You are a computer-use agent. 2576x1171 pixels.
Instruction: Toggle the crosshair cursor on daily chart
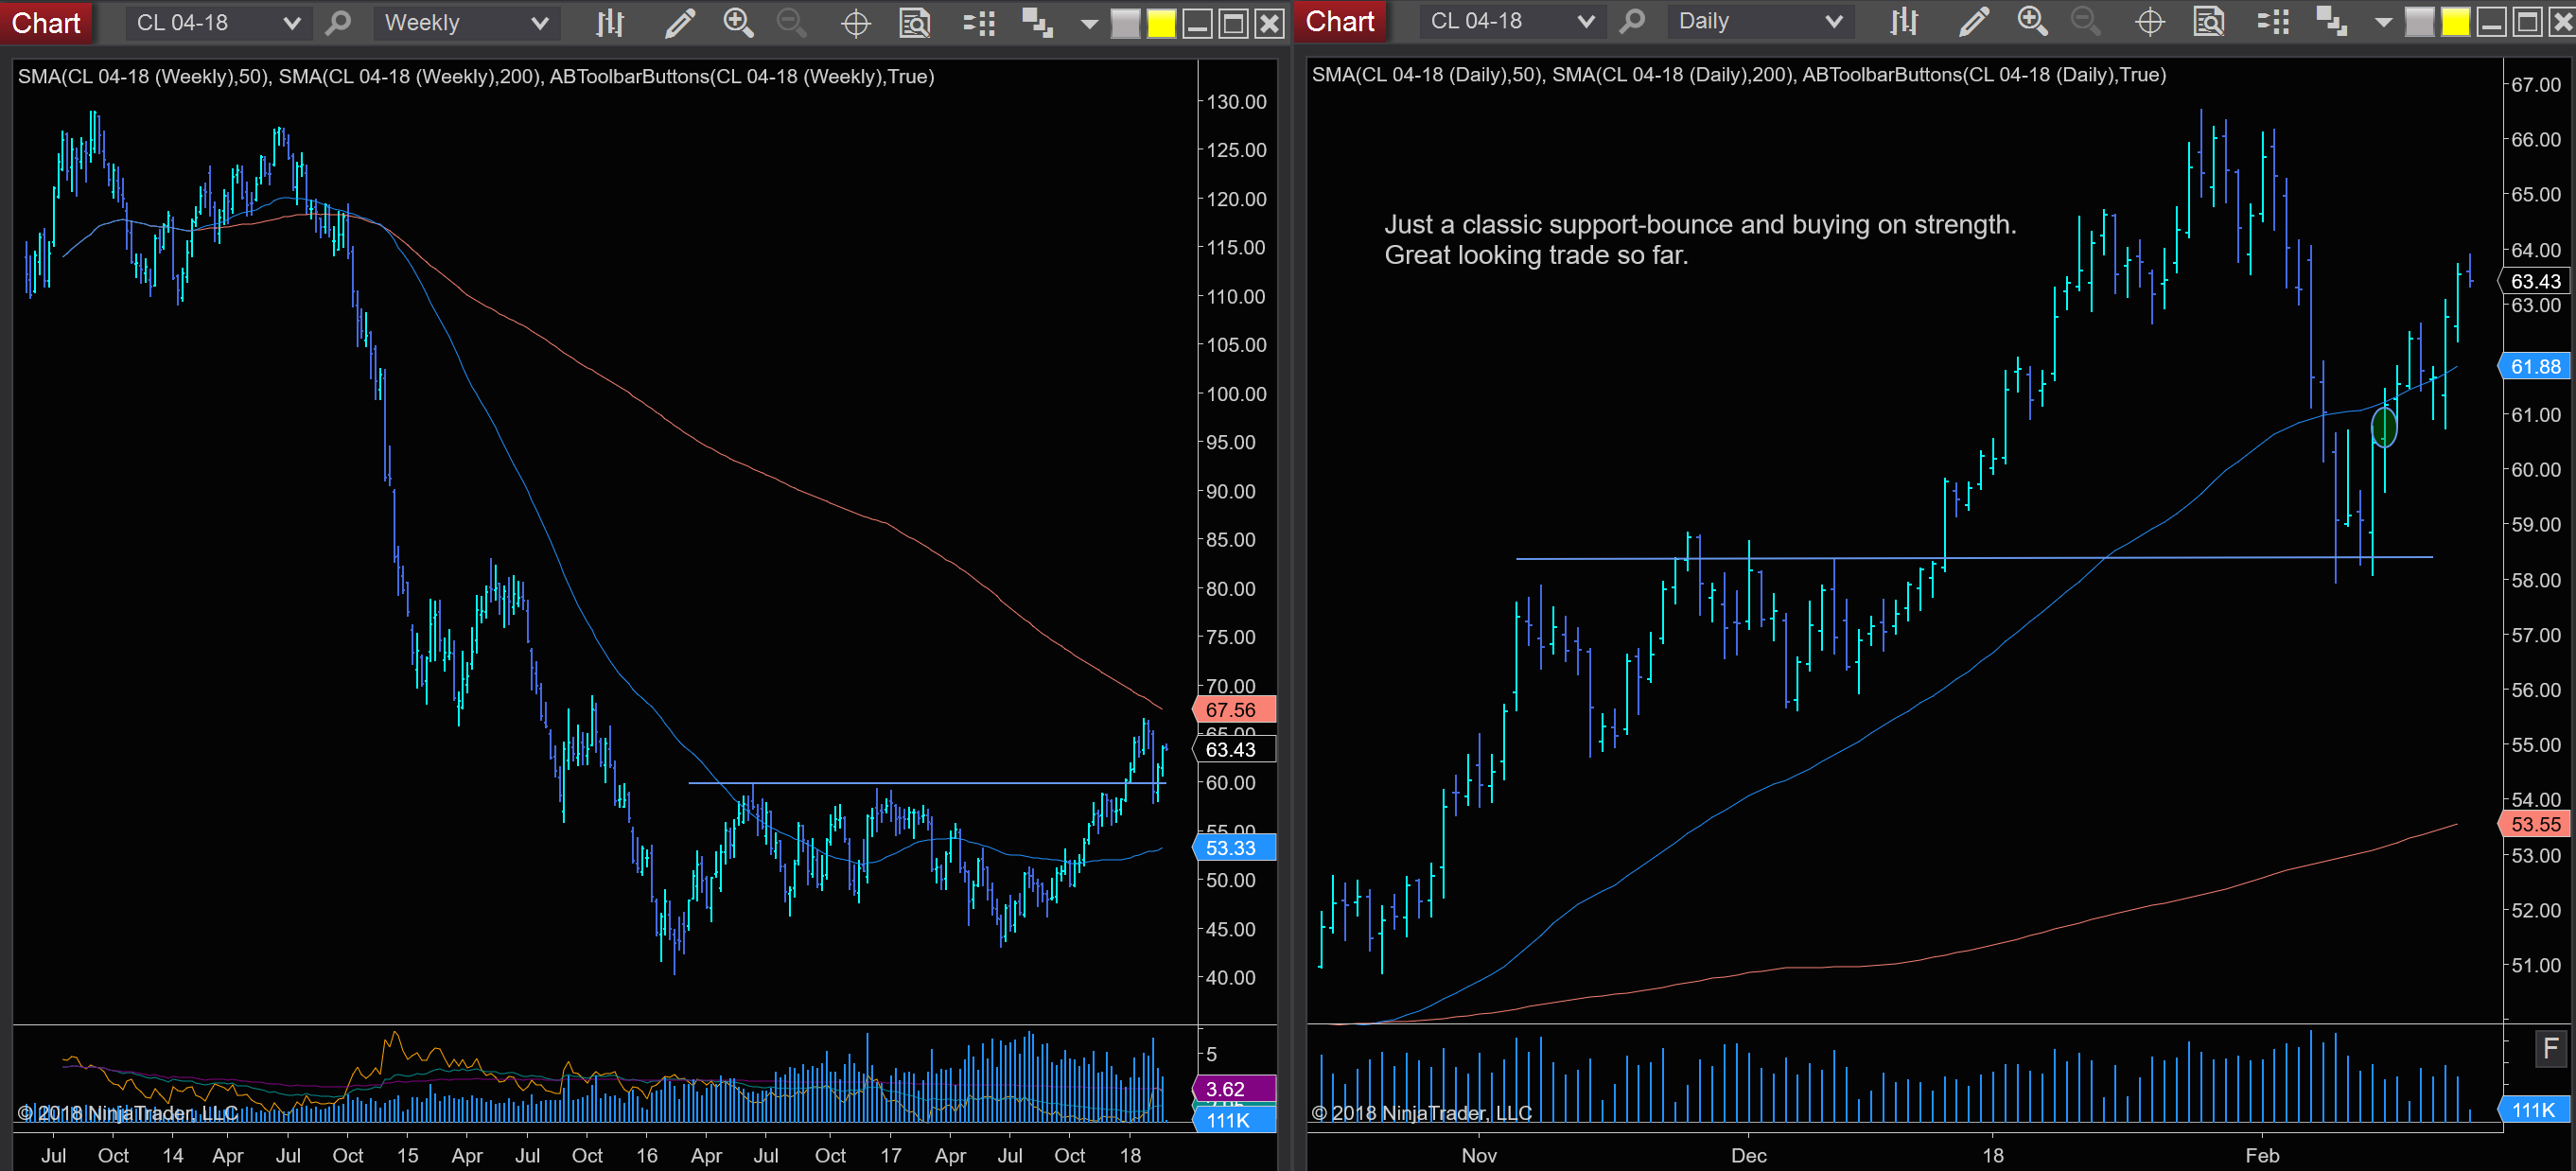[x=2150, y=21]
